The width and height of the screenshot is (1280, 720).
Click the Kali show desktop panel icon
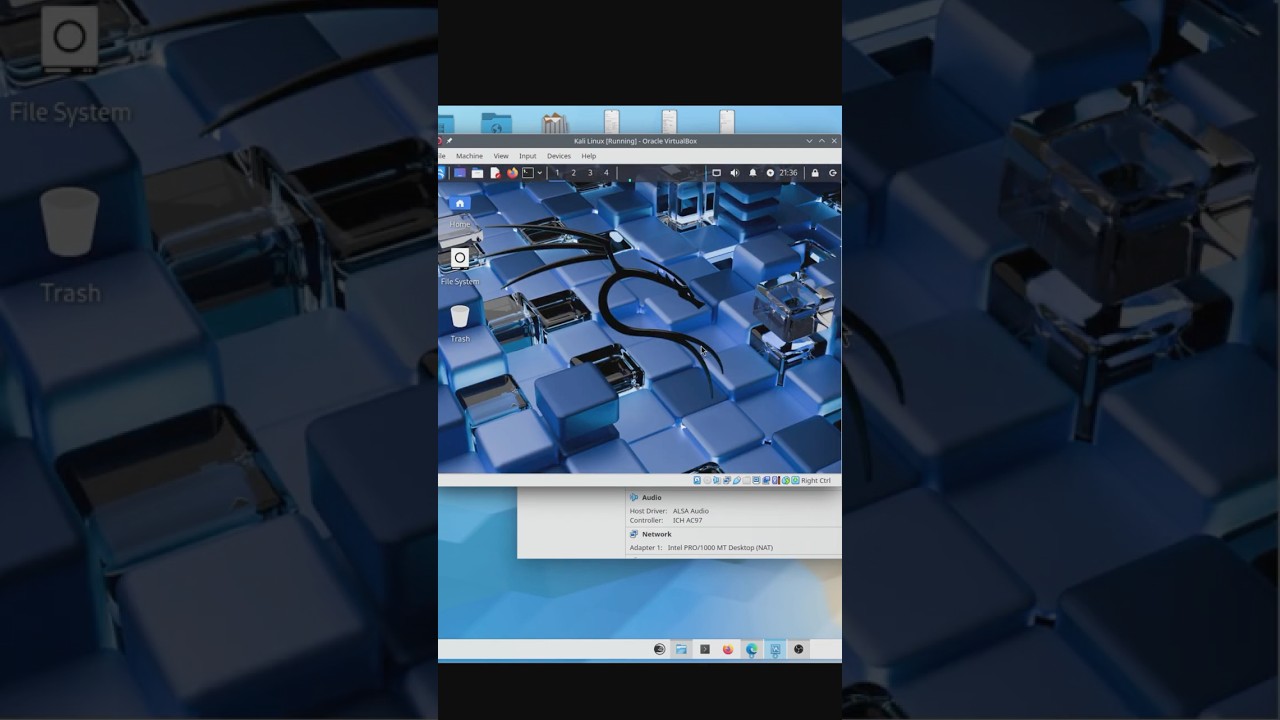(x=460, y=173)
